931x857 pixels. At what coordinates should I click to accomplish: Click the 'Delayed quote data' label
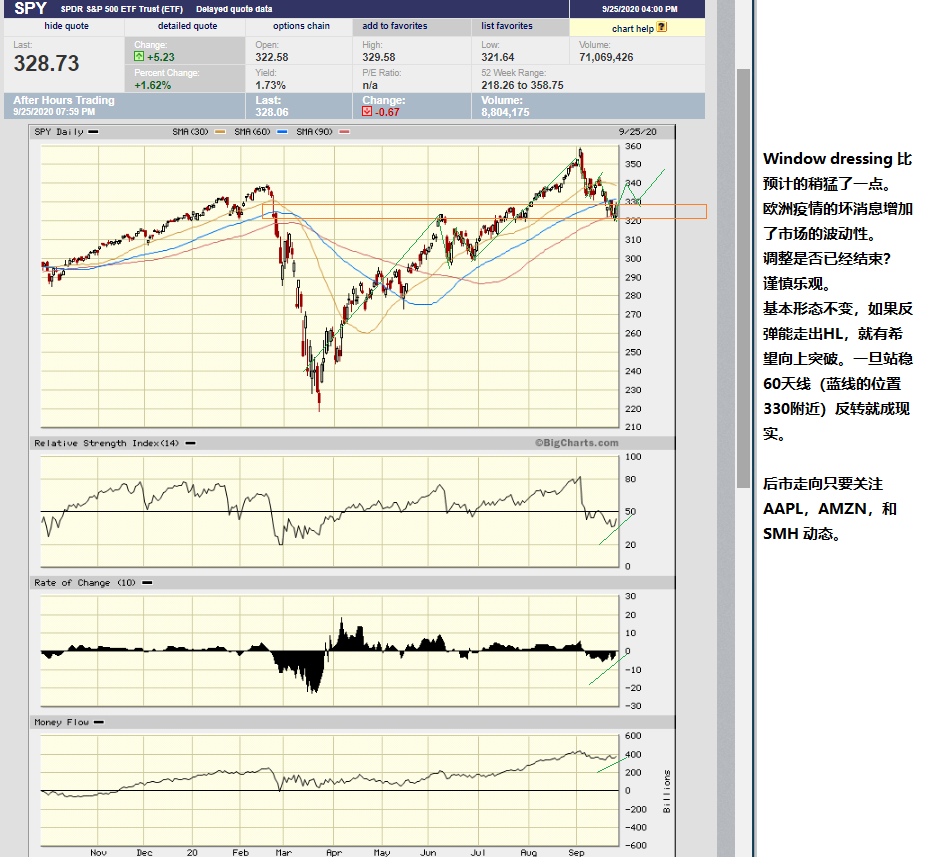click(x=234, y=9)
